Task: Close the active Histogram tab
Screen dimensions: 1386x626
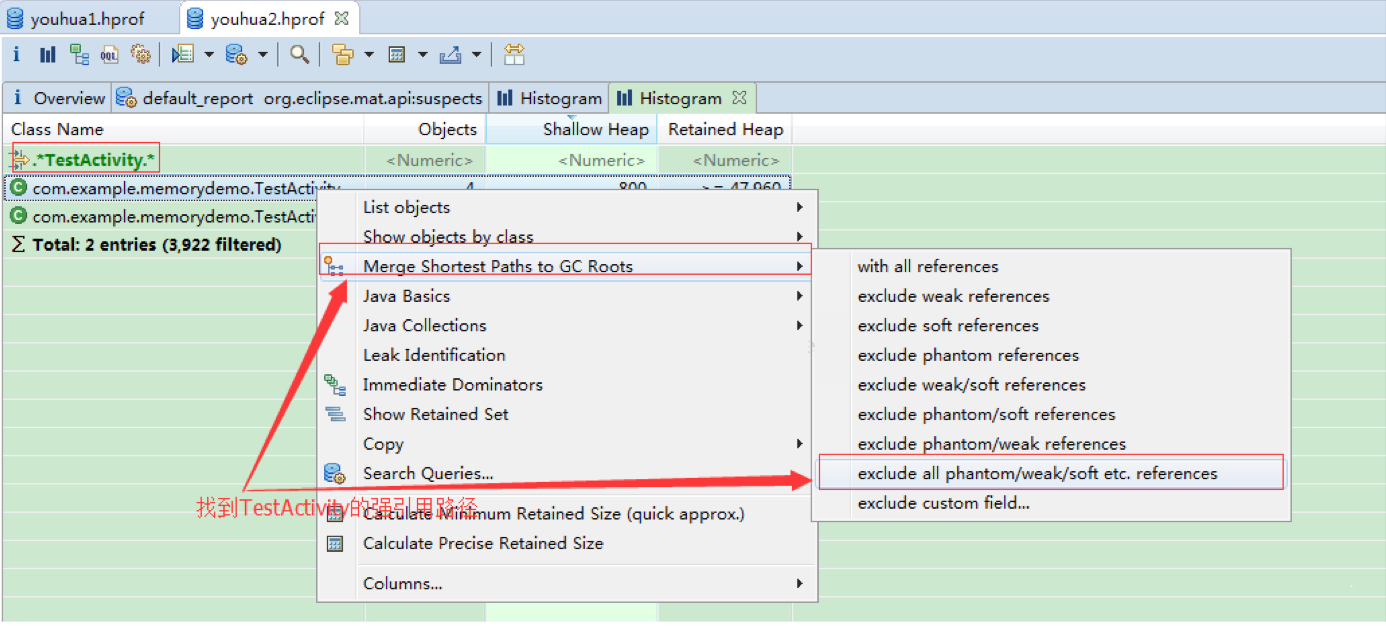Action: pyautogui.click(x=740, y=97)
